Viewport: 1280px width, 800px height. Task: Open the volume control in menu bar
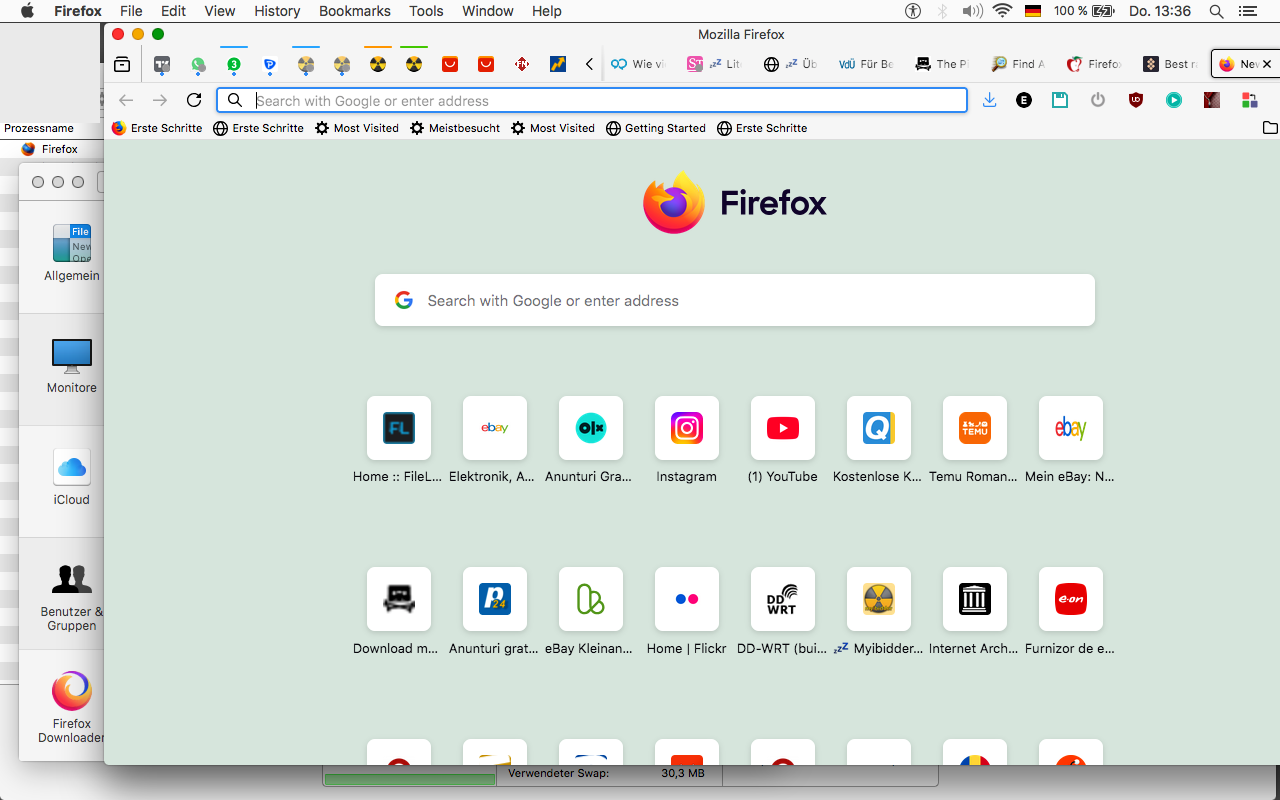click(971, 11)
